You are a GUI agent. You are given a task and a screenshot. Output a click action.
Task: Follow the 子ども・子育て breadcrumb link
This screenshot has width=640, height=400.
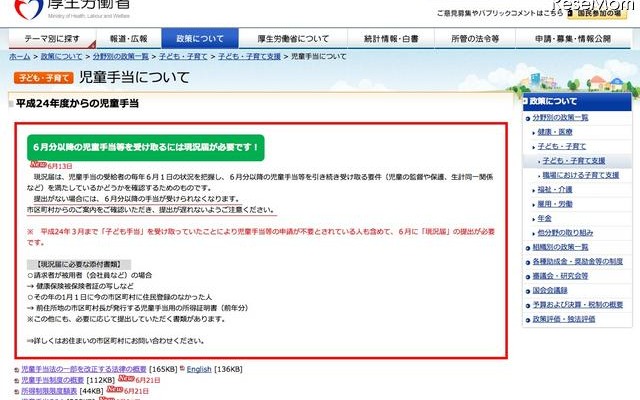tap(183, 56)
